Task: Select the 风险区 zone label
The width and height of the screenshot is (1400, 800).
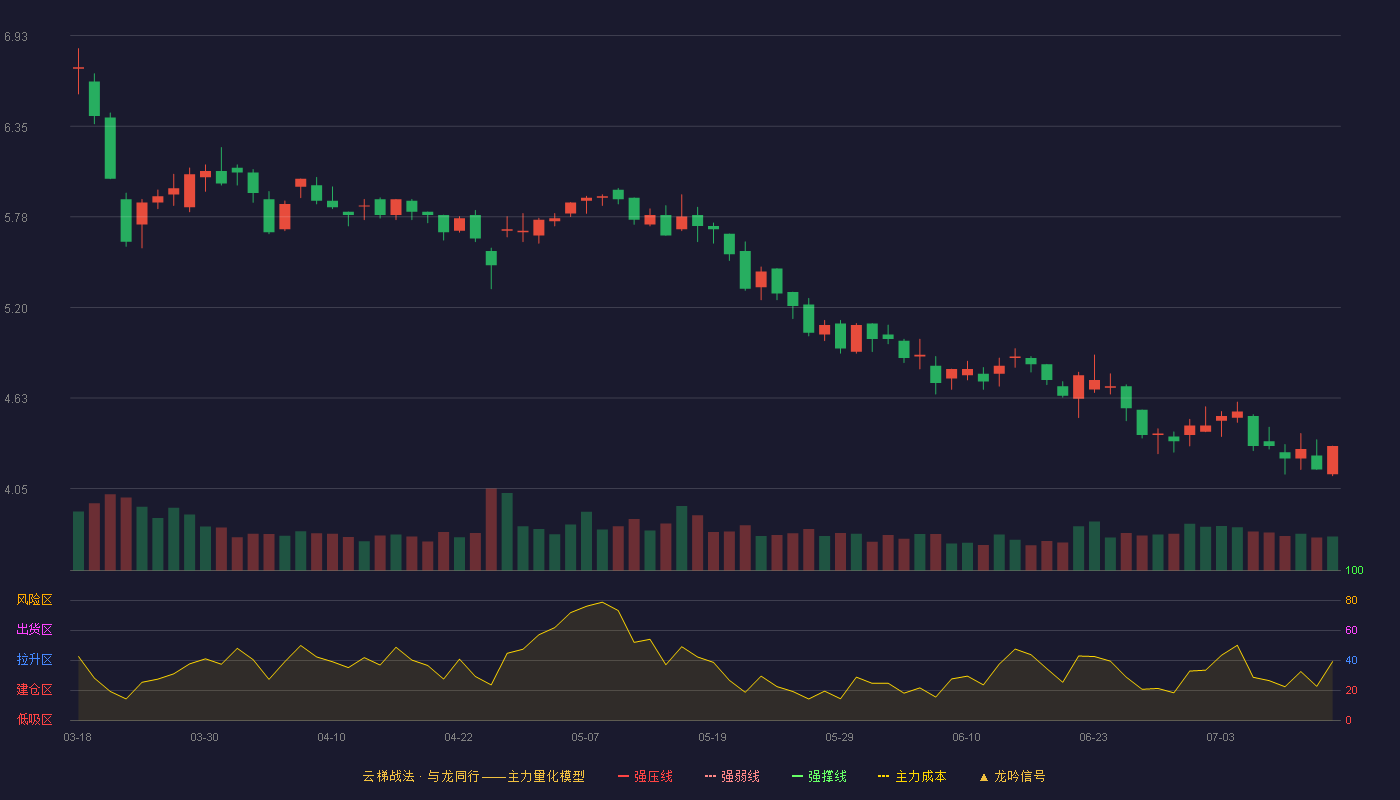Action: coord(34,600)
